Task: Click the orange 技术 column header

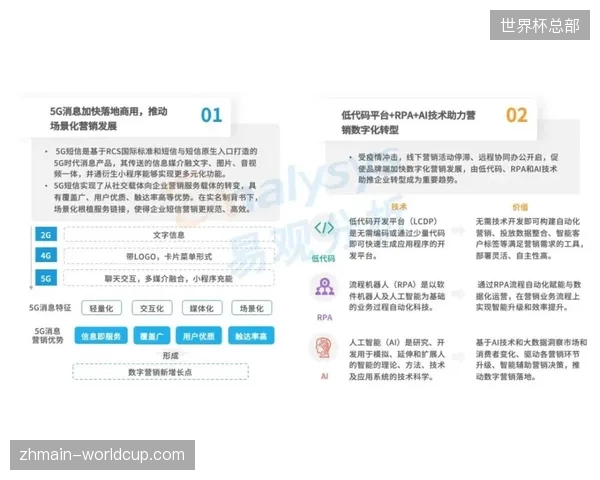Action: (x=399, y=207)
